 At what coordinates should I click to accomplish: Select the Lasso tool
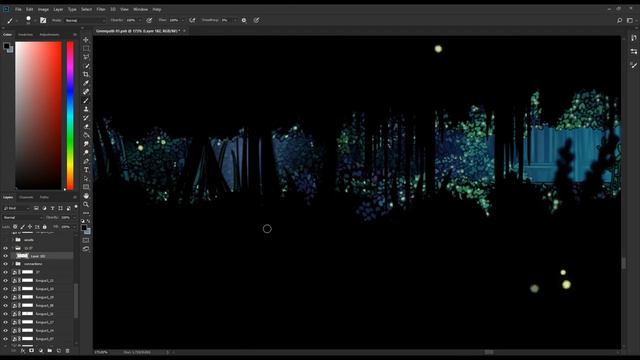(x=86, y=57)
